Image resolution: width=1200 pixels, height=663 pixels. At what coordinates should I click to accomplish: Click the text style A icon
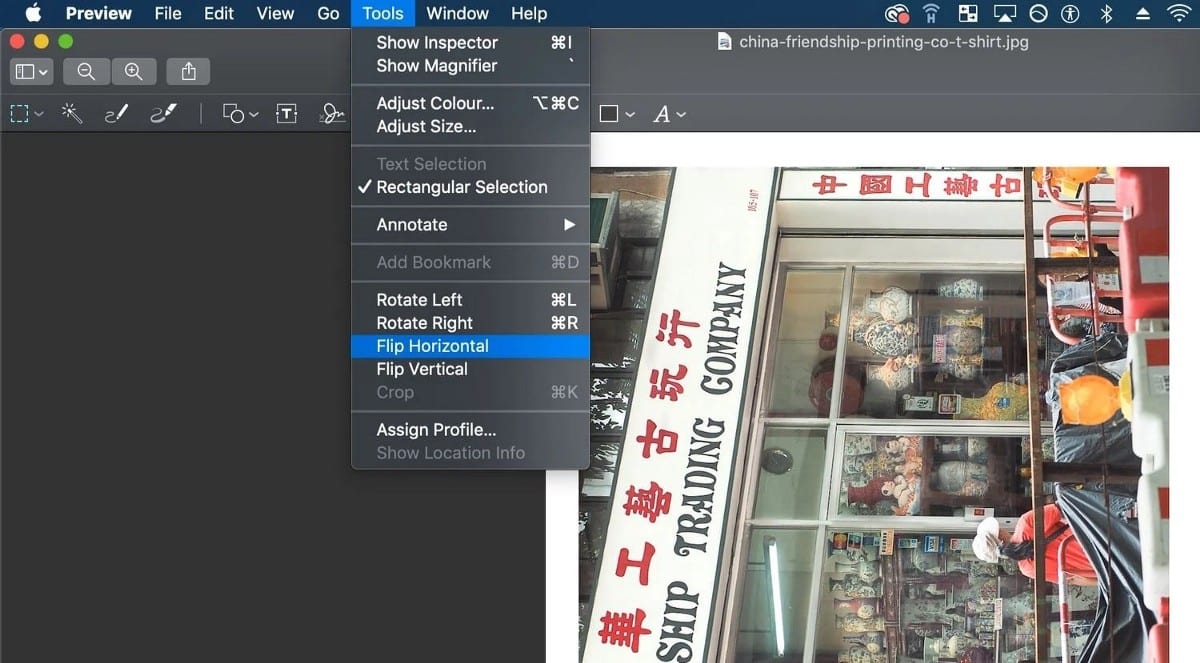tap(661, 114)
